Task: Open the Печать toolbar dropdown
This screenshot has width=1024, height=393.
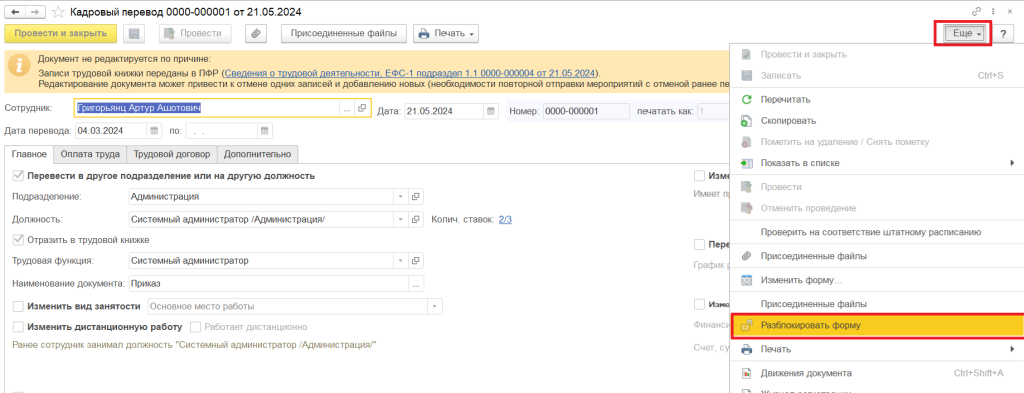Action: point(446,33)
